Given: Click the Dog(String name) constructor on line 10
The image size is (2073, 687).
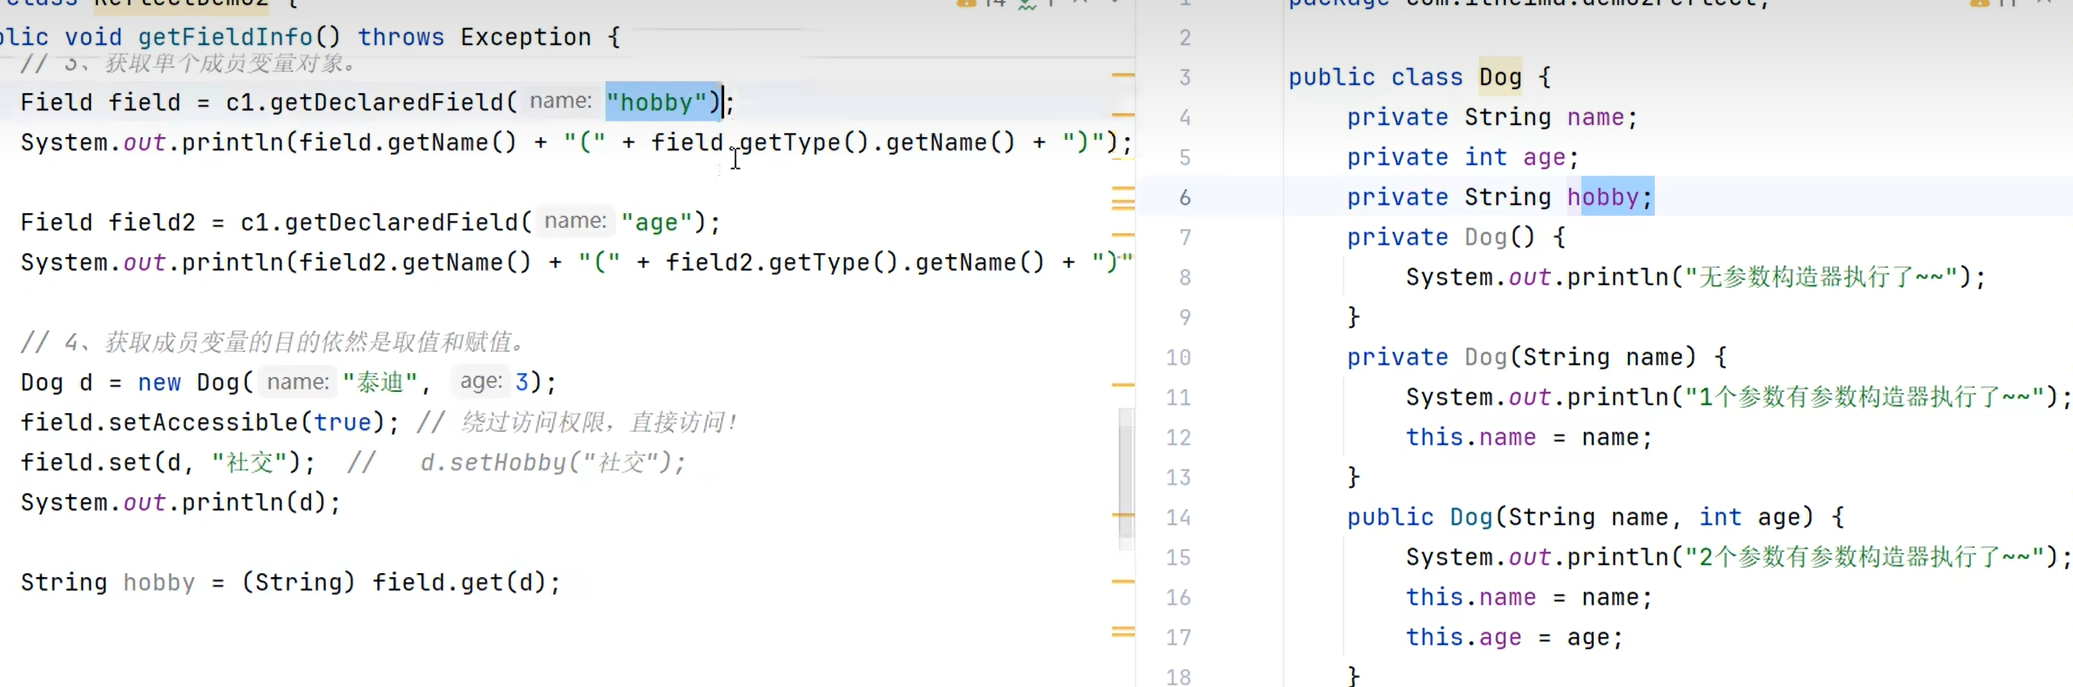Looking at the screenshot, I should (1581, 357).
